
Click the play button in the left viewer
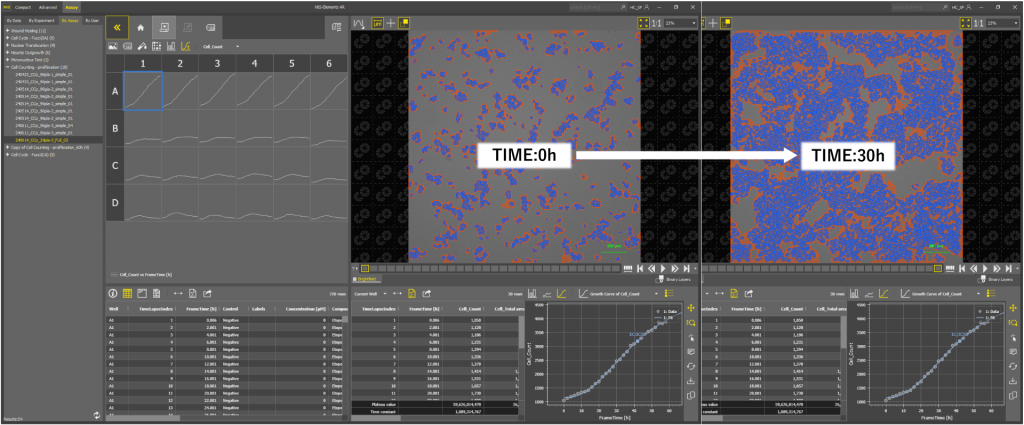coord(661,268)
